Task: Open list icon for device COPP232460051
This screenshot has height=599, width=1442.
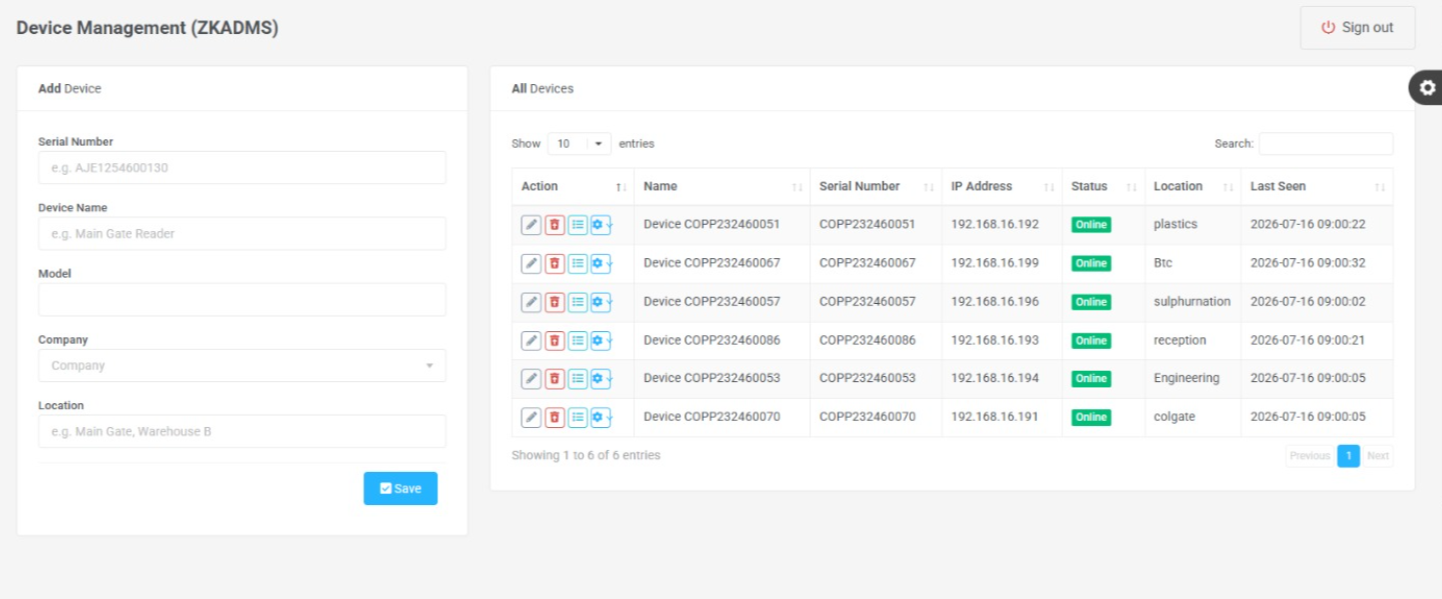Action: (x=578, y=225)
